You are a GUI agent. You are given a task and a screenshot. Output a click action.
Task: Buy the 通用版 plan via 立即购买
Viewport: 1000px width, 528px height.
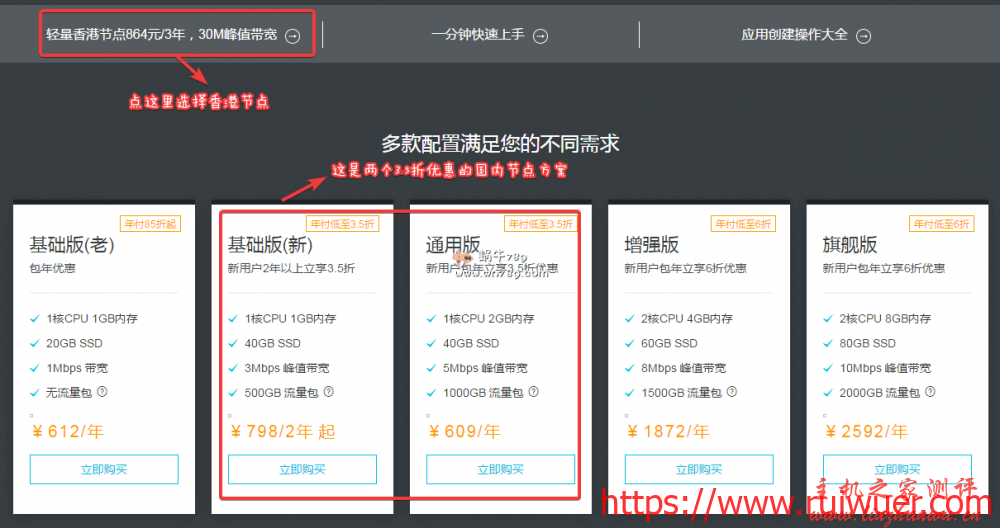[500, 469]
